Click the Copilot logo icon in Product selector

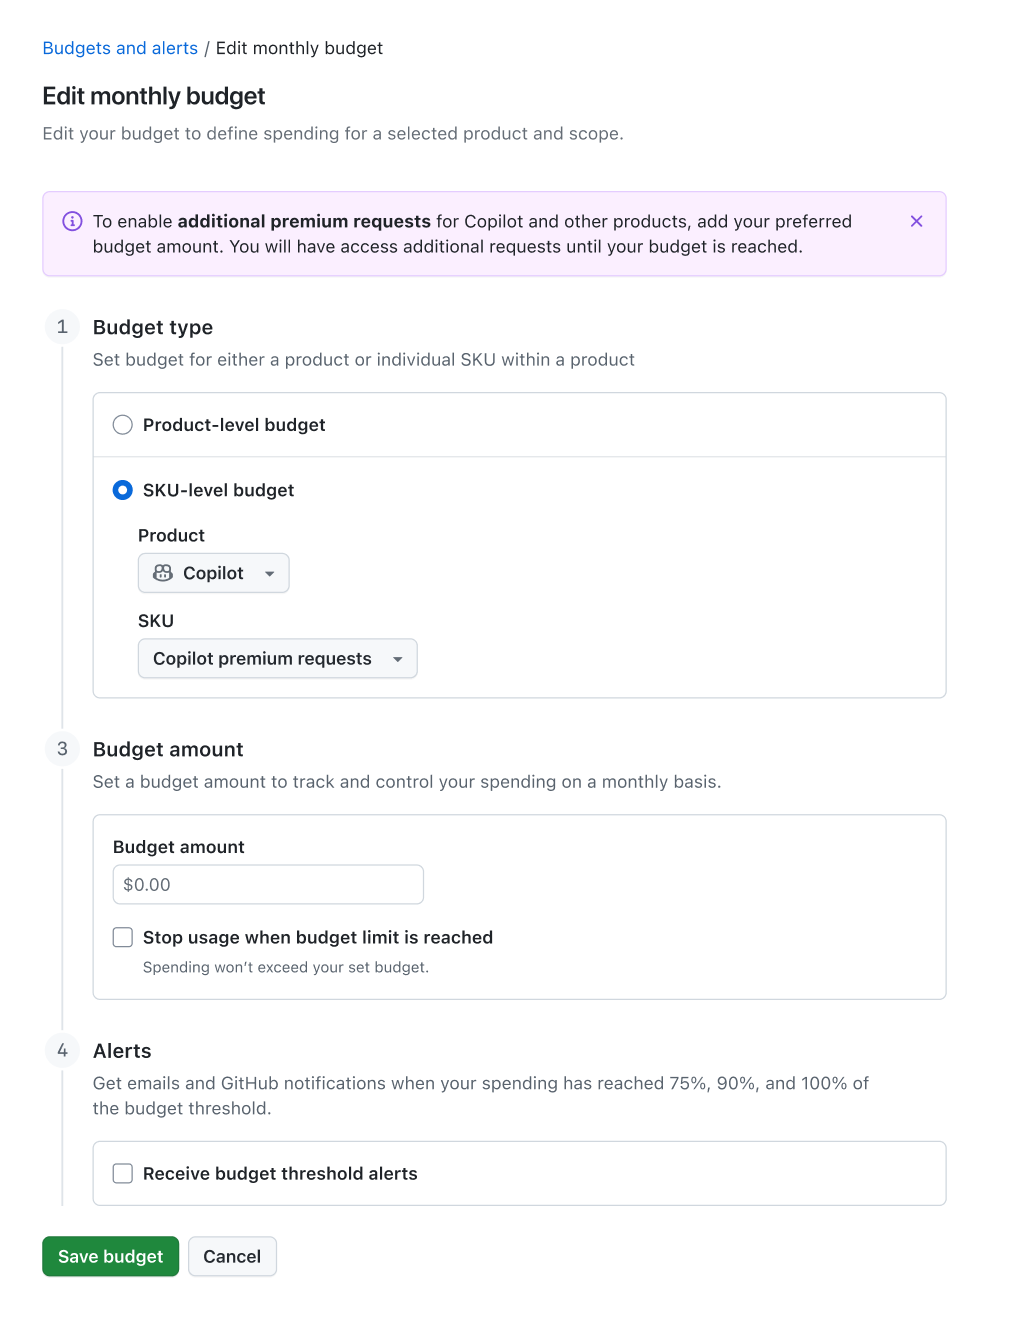coord(163,573)
